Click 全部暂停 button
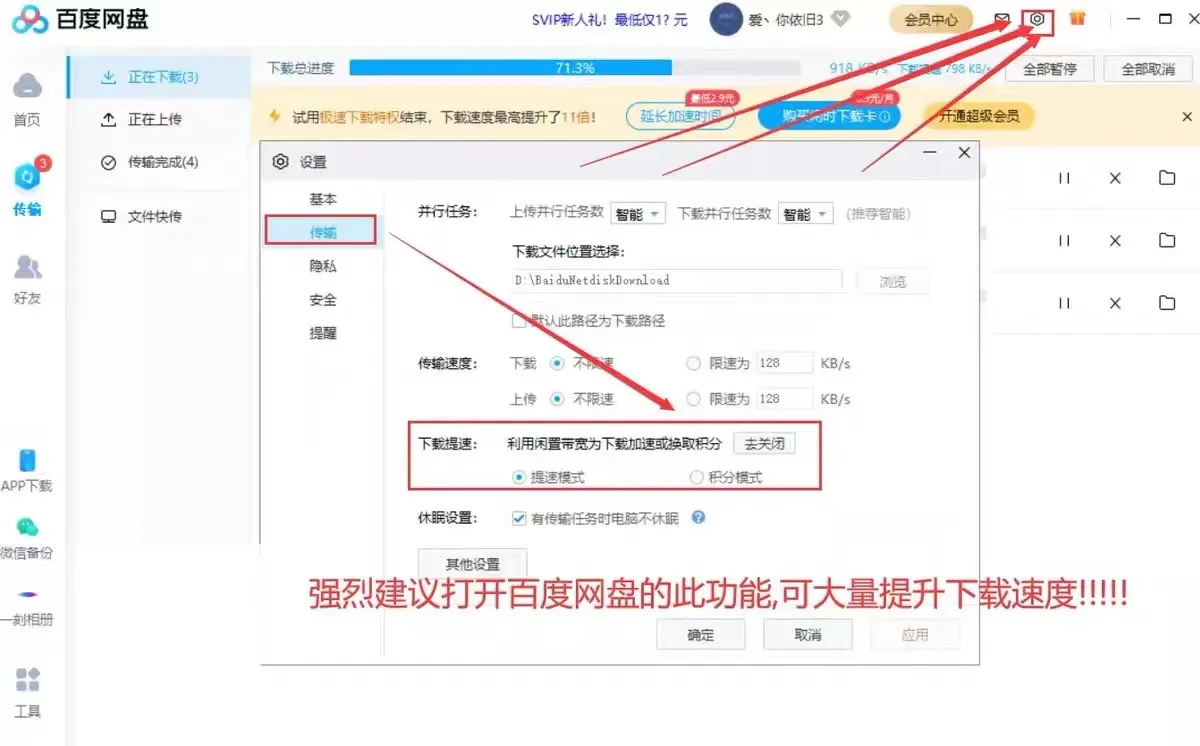 pos(1049,69)
